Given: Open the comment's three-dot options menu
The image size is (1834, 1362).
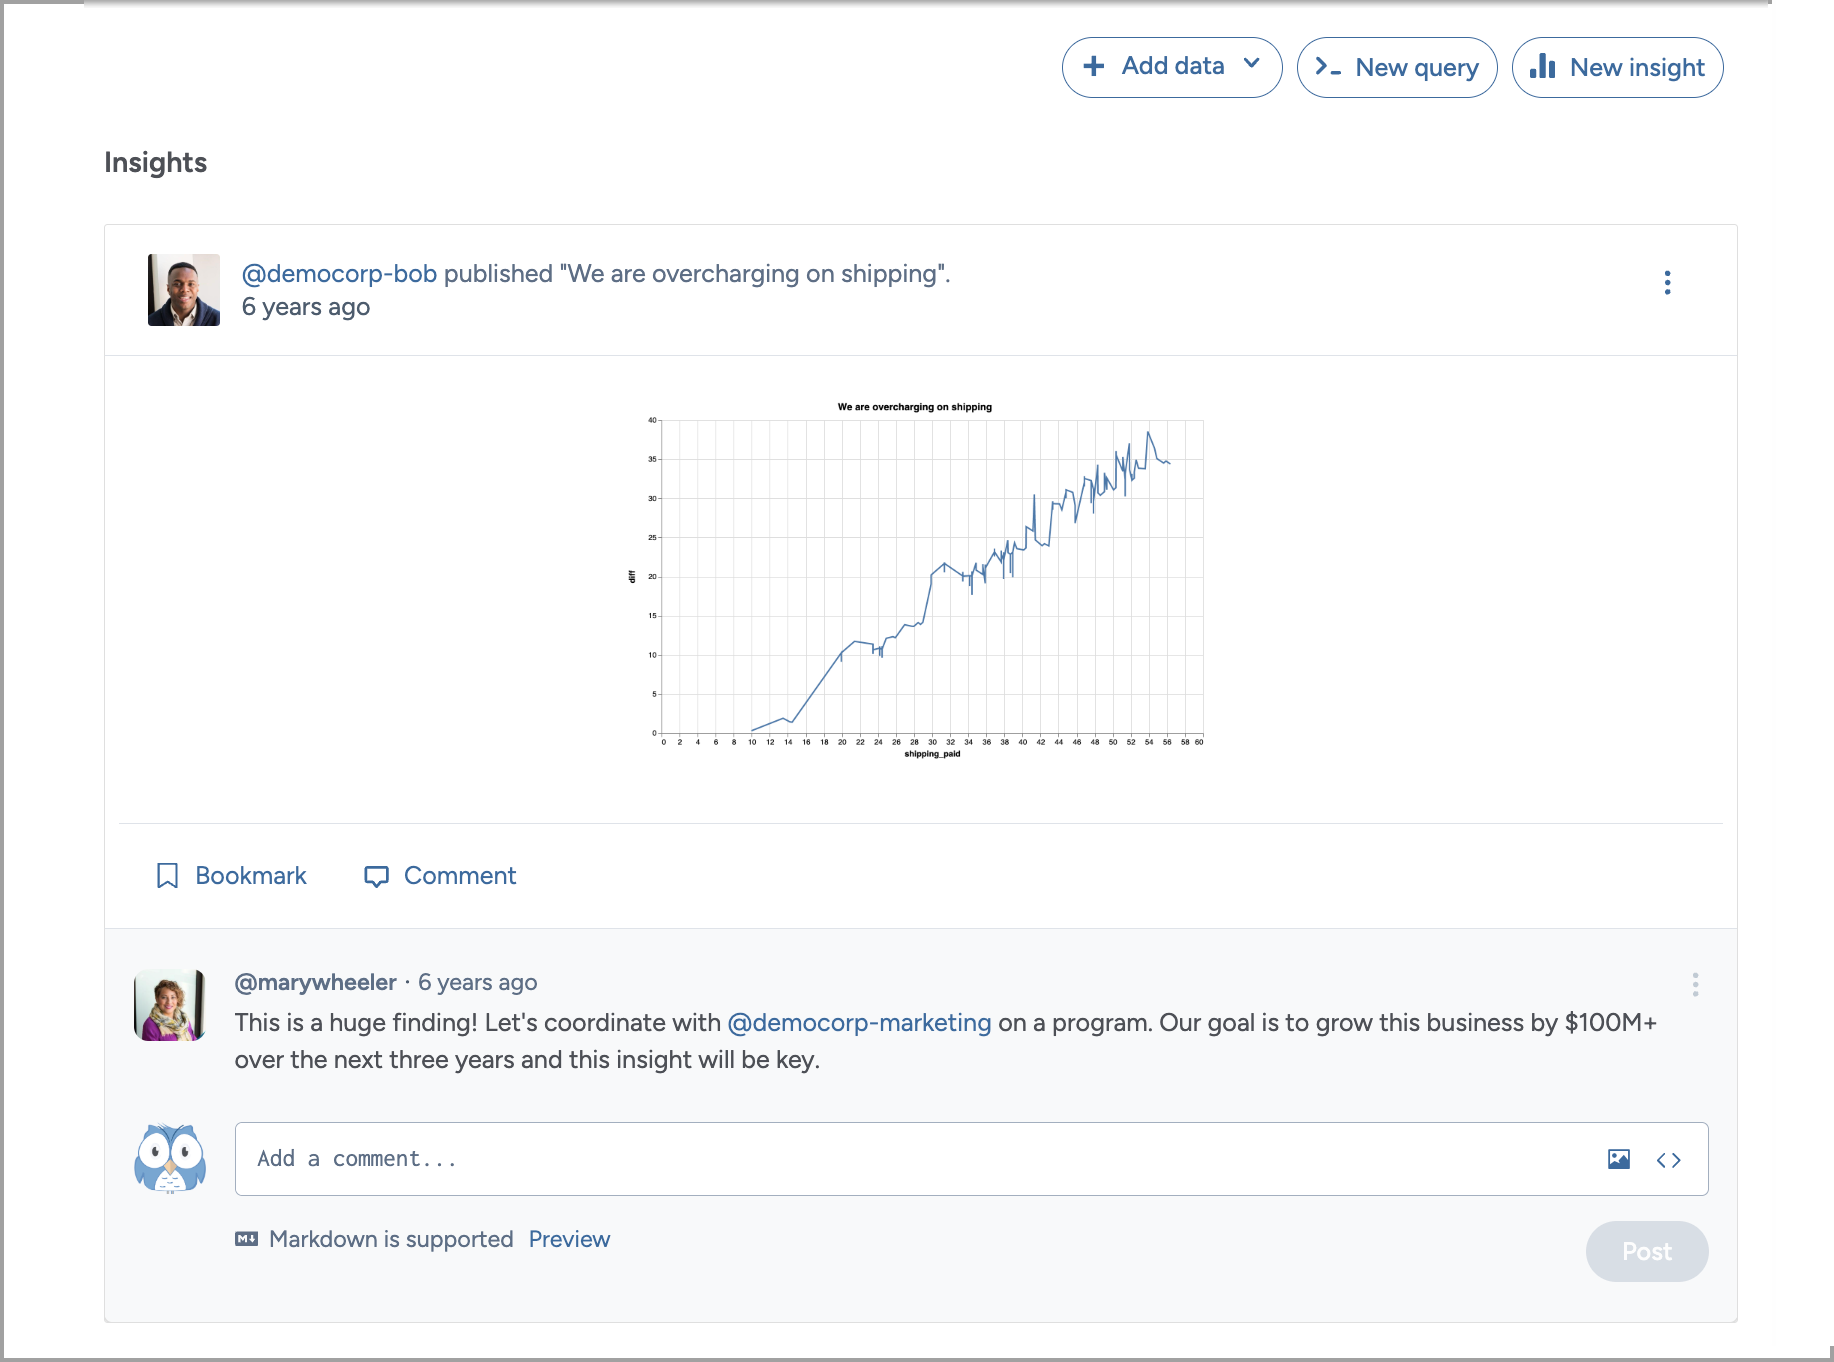Looking at the screenshot, I should 1695,984.
